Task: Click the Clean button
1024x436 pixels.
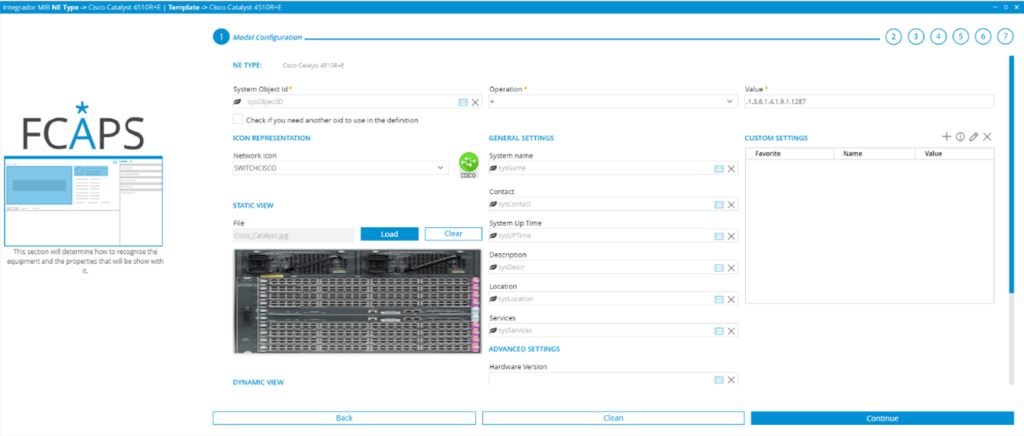Action: click(613, 418)
